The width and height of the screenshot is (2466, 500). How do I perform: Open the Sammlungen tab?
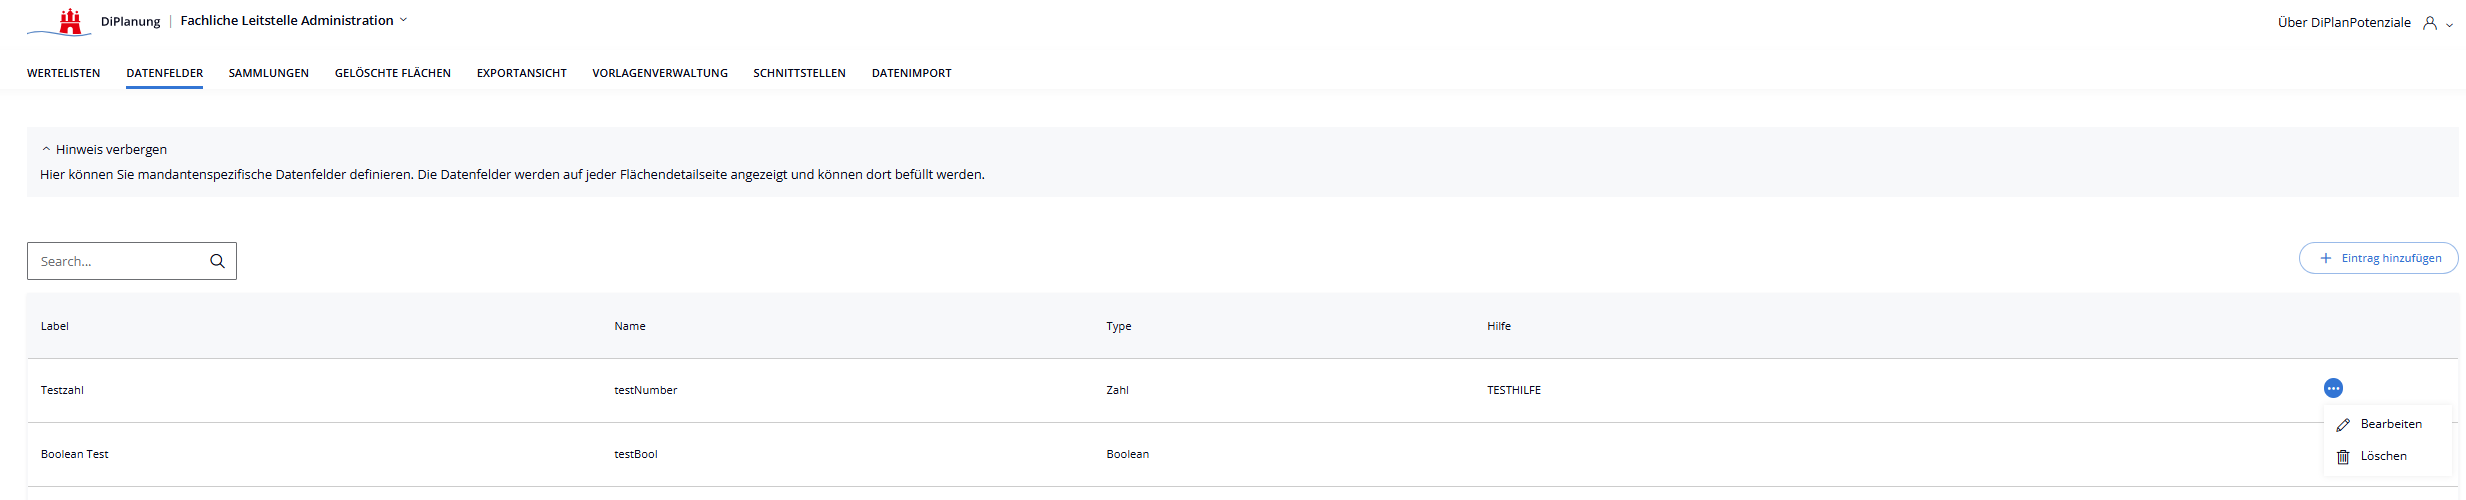coord(269,73)
